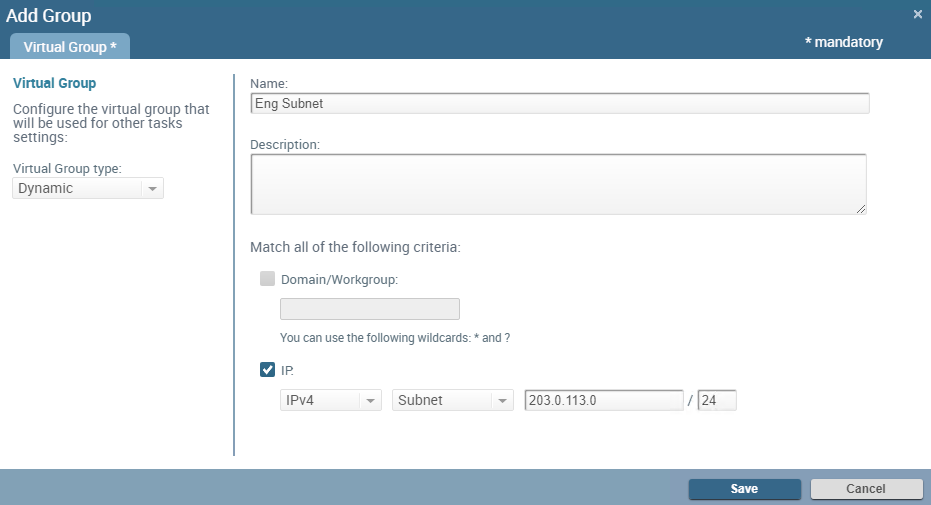This screenshot has width=931, height=505.
Task: Open the Virtual Group type dropdown
Action: 88,188
